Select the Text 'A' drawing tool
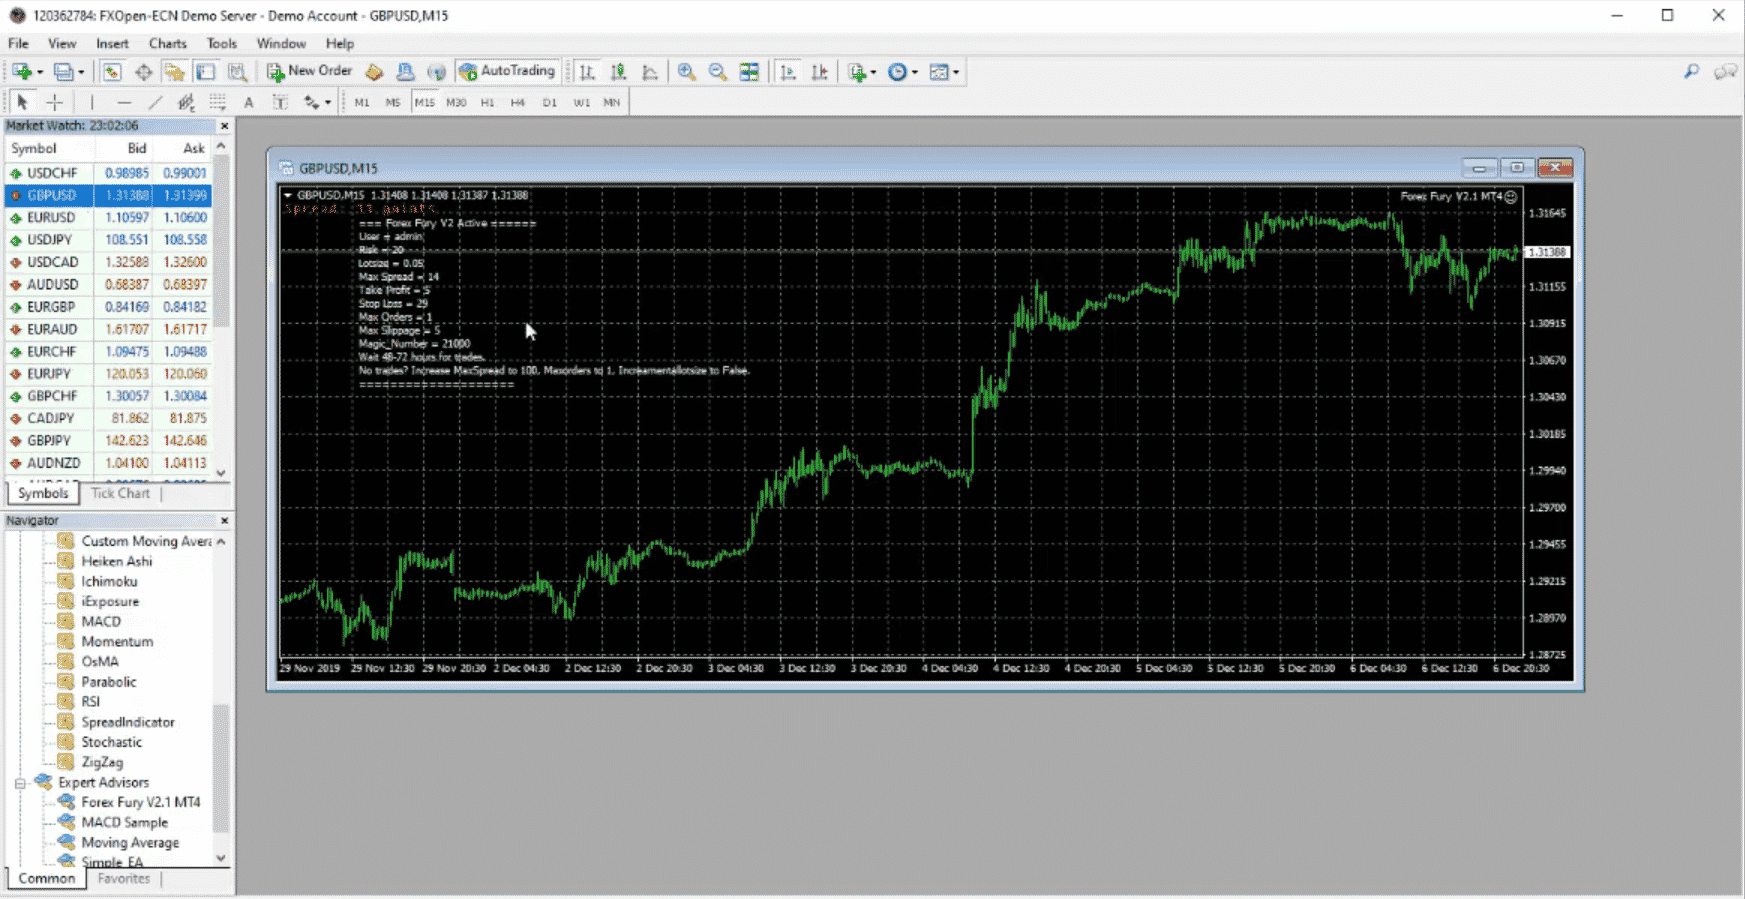This screenshot has width=1745, height=899. (249, 102)
